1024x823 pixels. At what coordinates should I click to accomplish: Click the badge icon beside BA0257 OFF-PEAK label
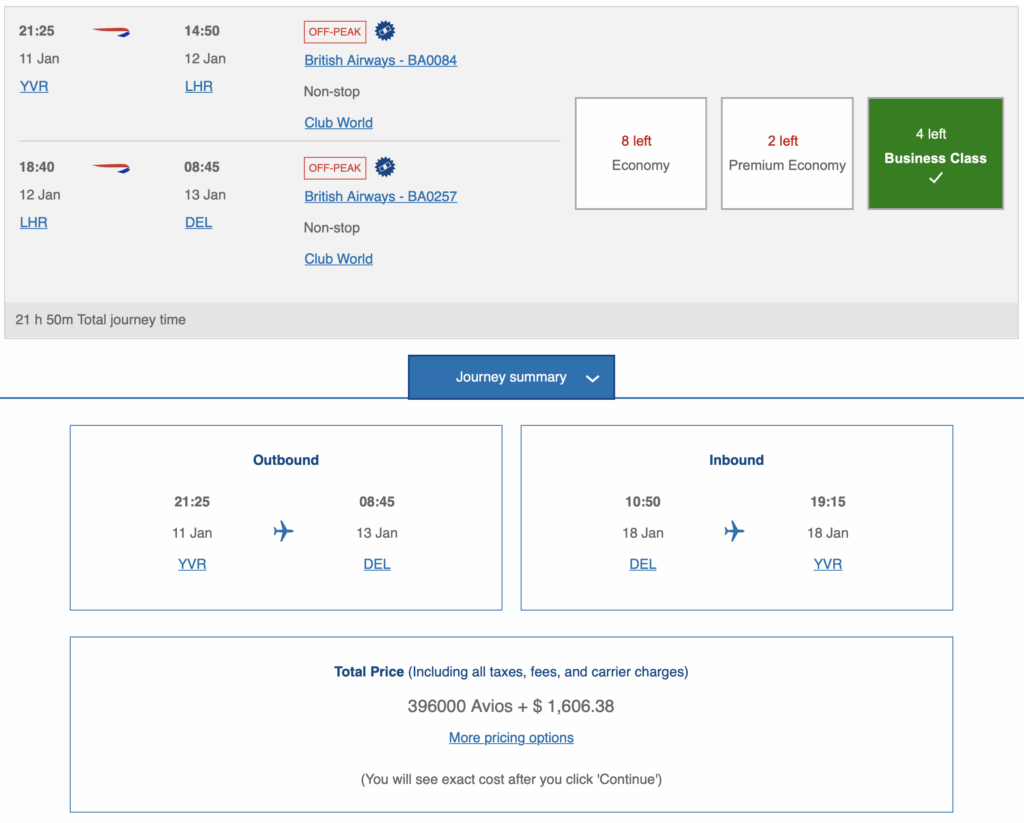385,167
